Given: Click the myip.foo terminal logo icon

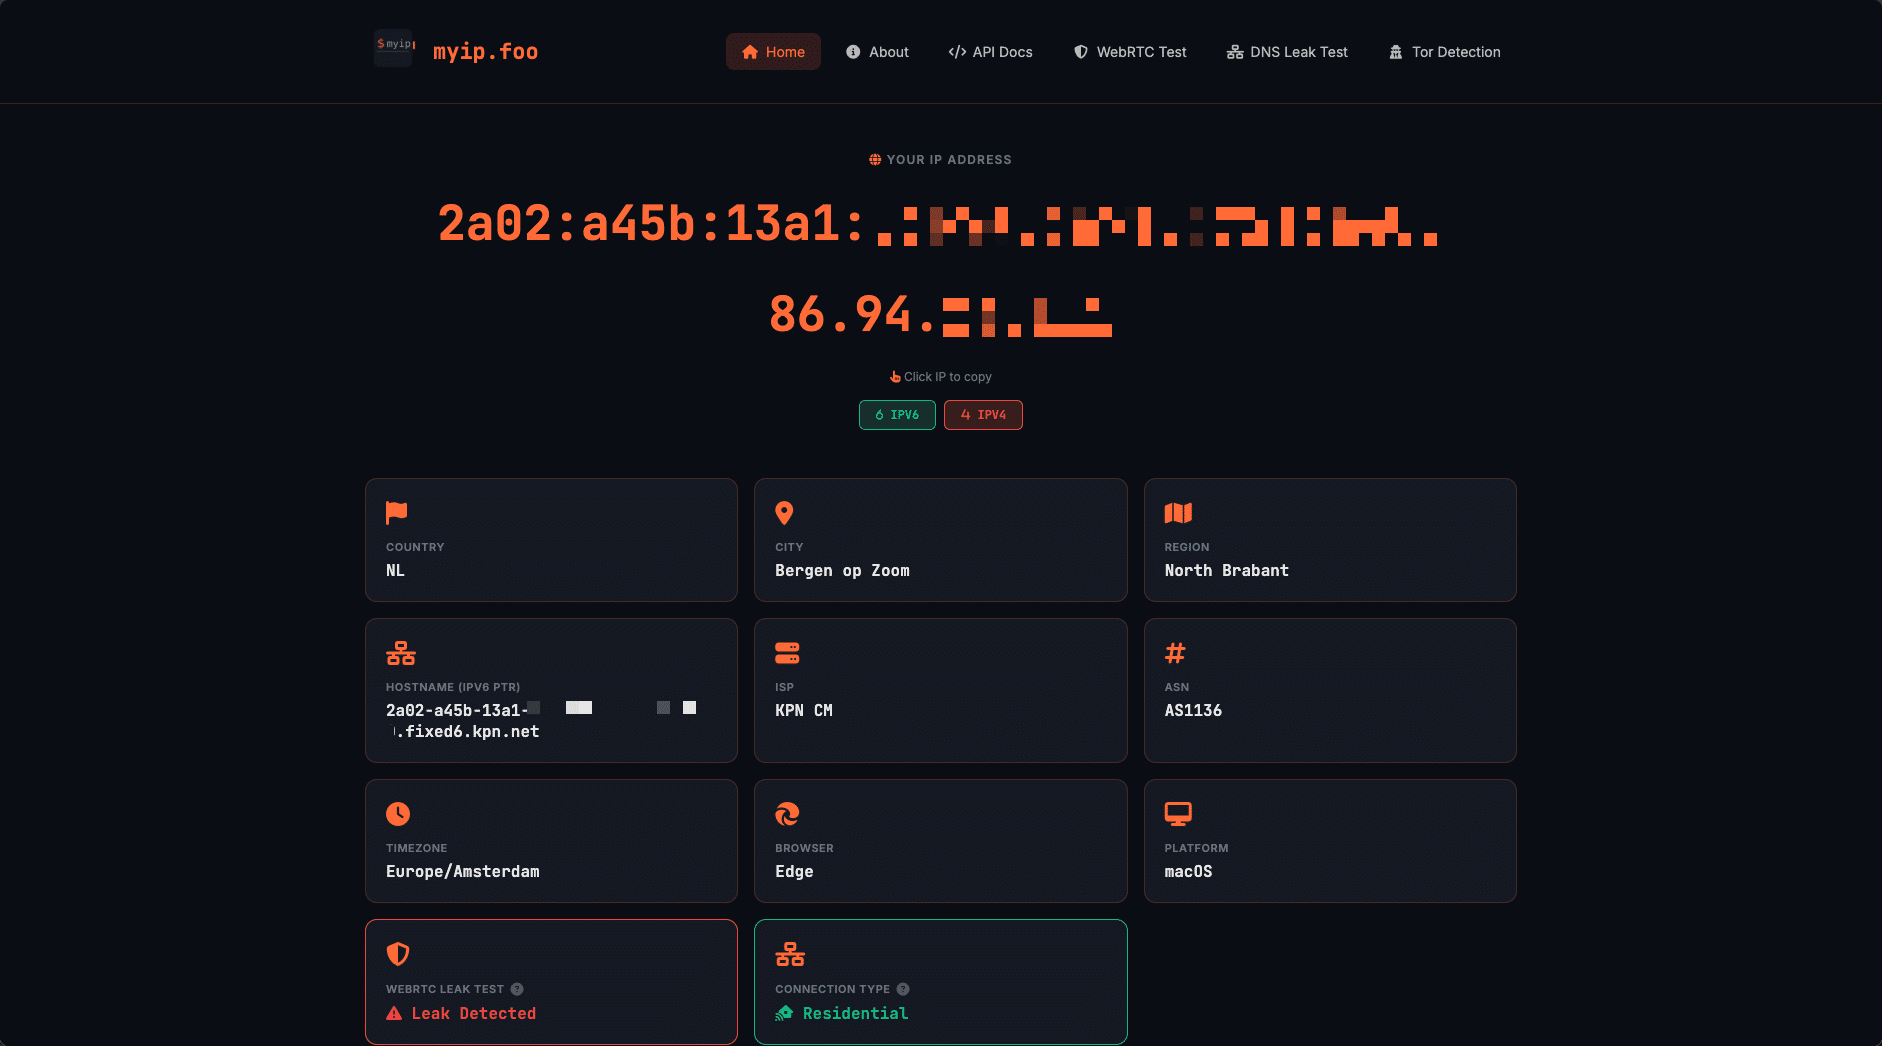Looking at the screenshot, I should tap(394, 49).
